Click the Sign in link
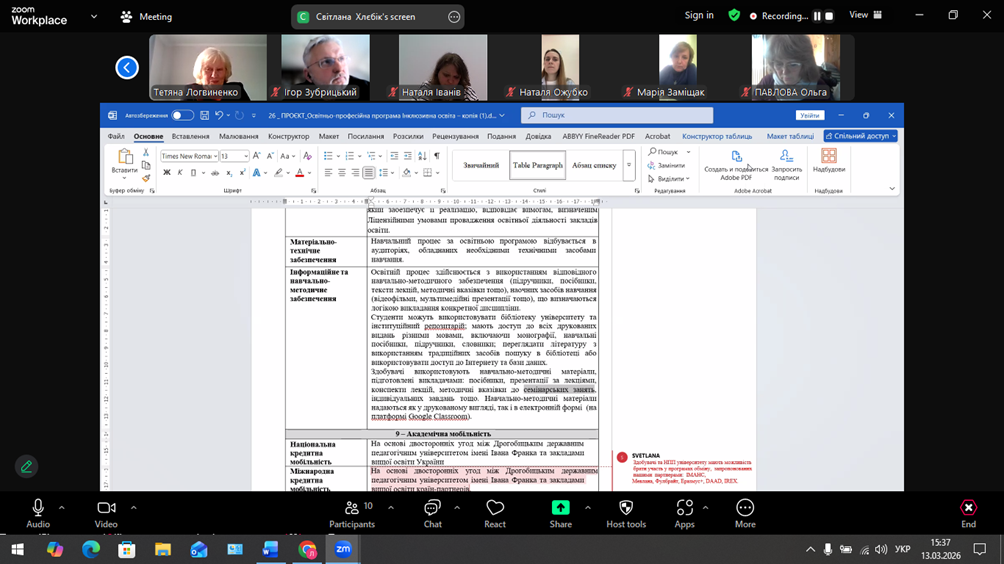1004x564 pixels. click(x=699, y=16)
